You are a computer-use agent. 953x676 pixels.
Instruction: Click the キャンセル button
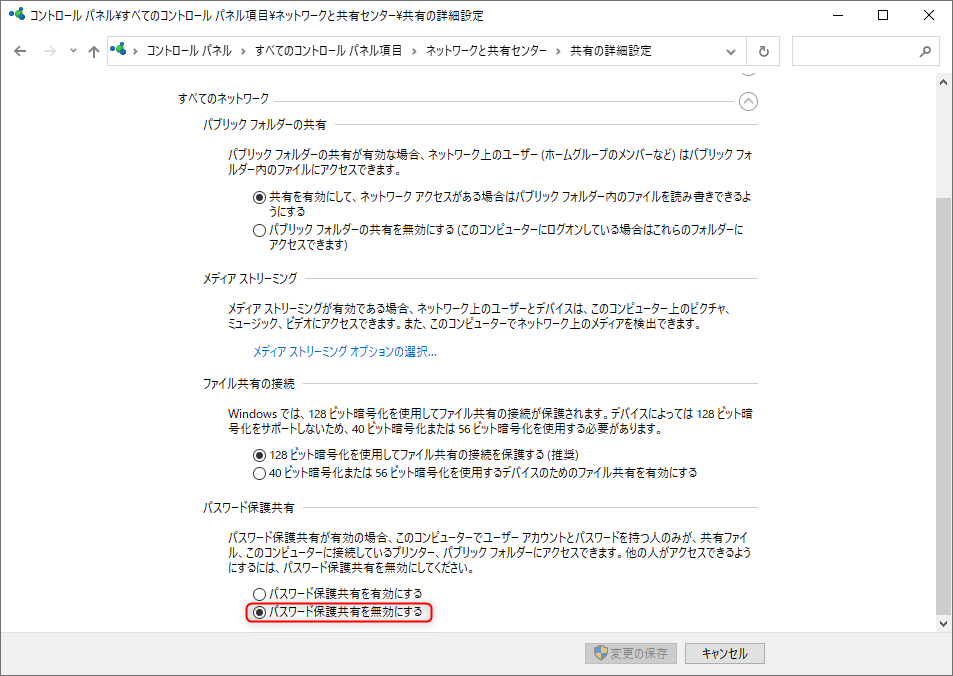[724, 654]
